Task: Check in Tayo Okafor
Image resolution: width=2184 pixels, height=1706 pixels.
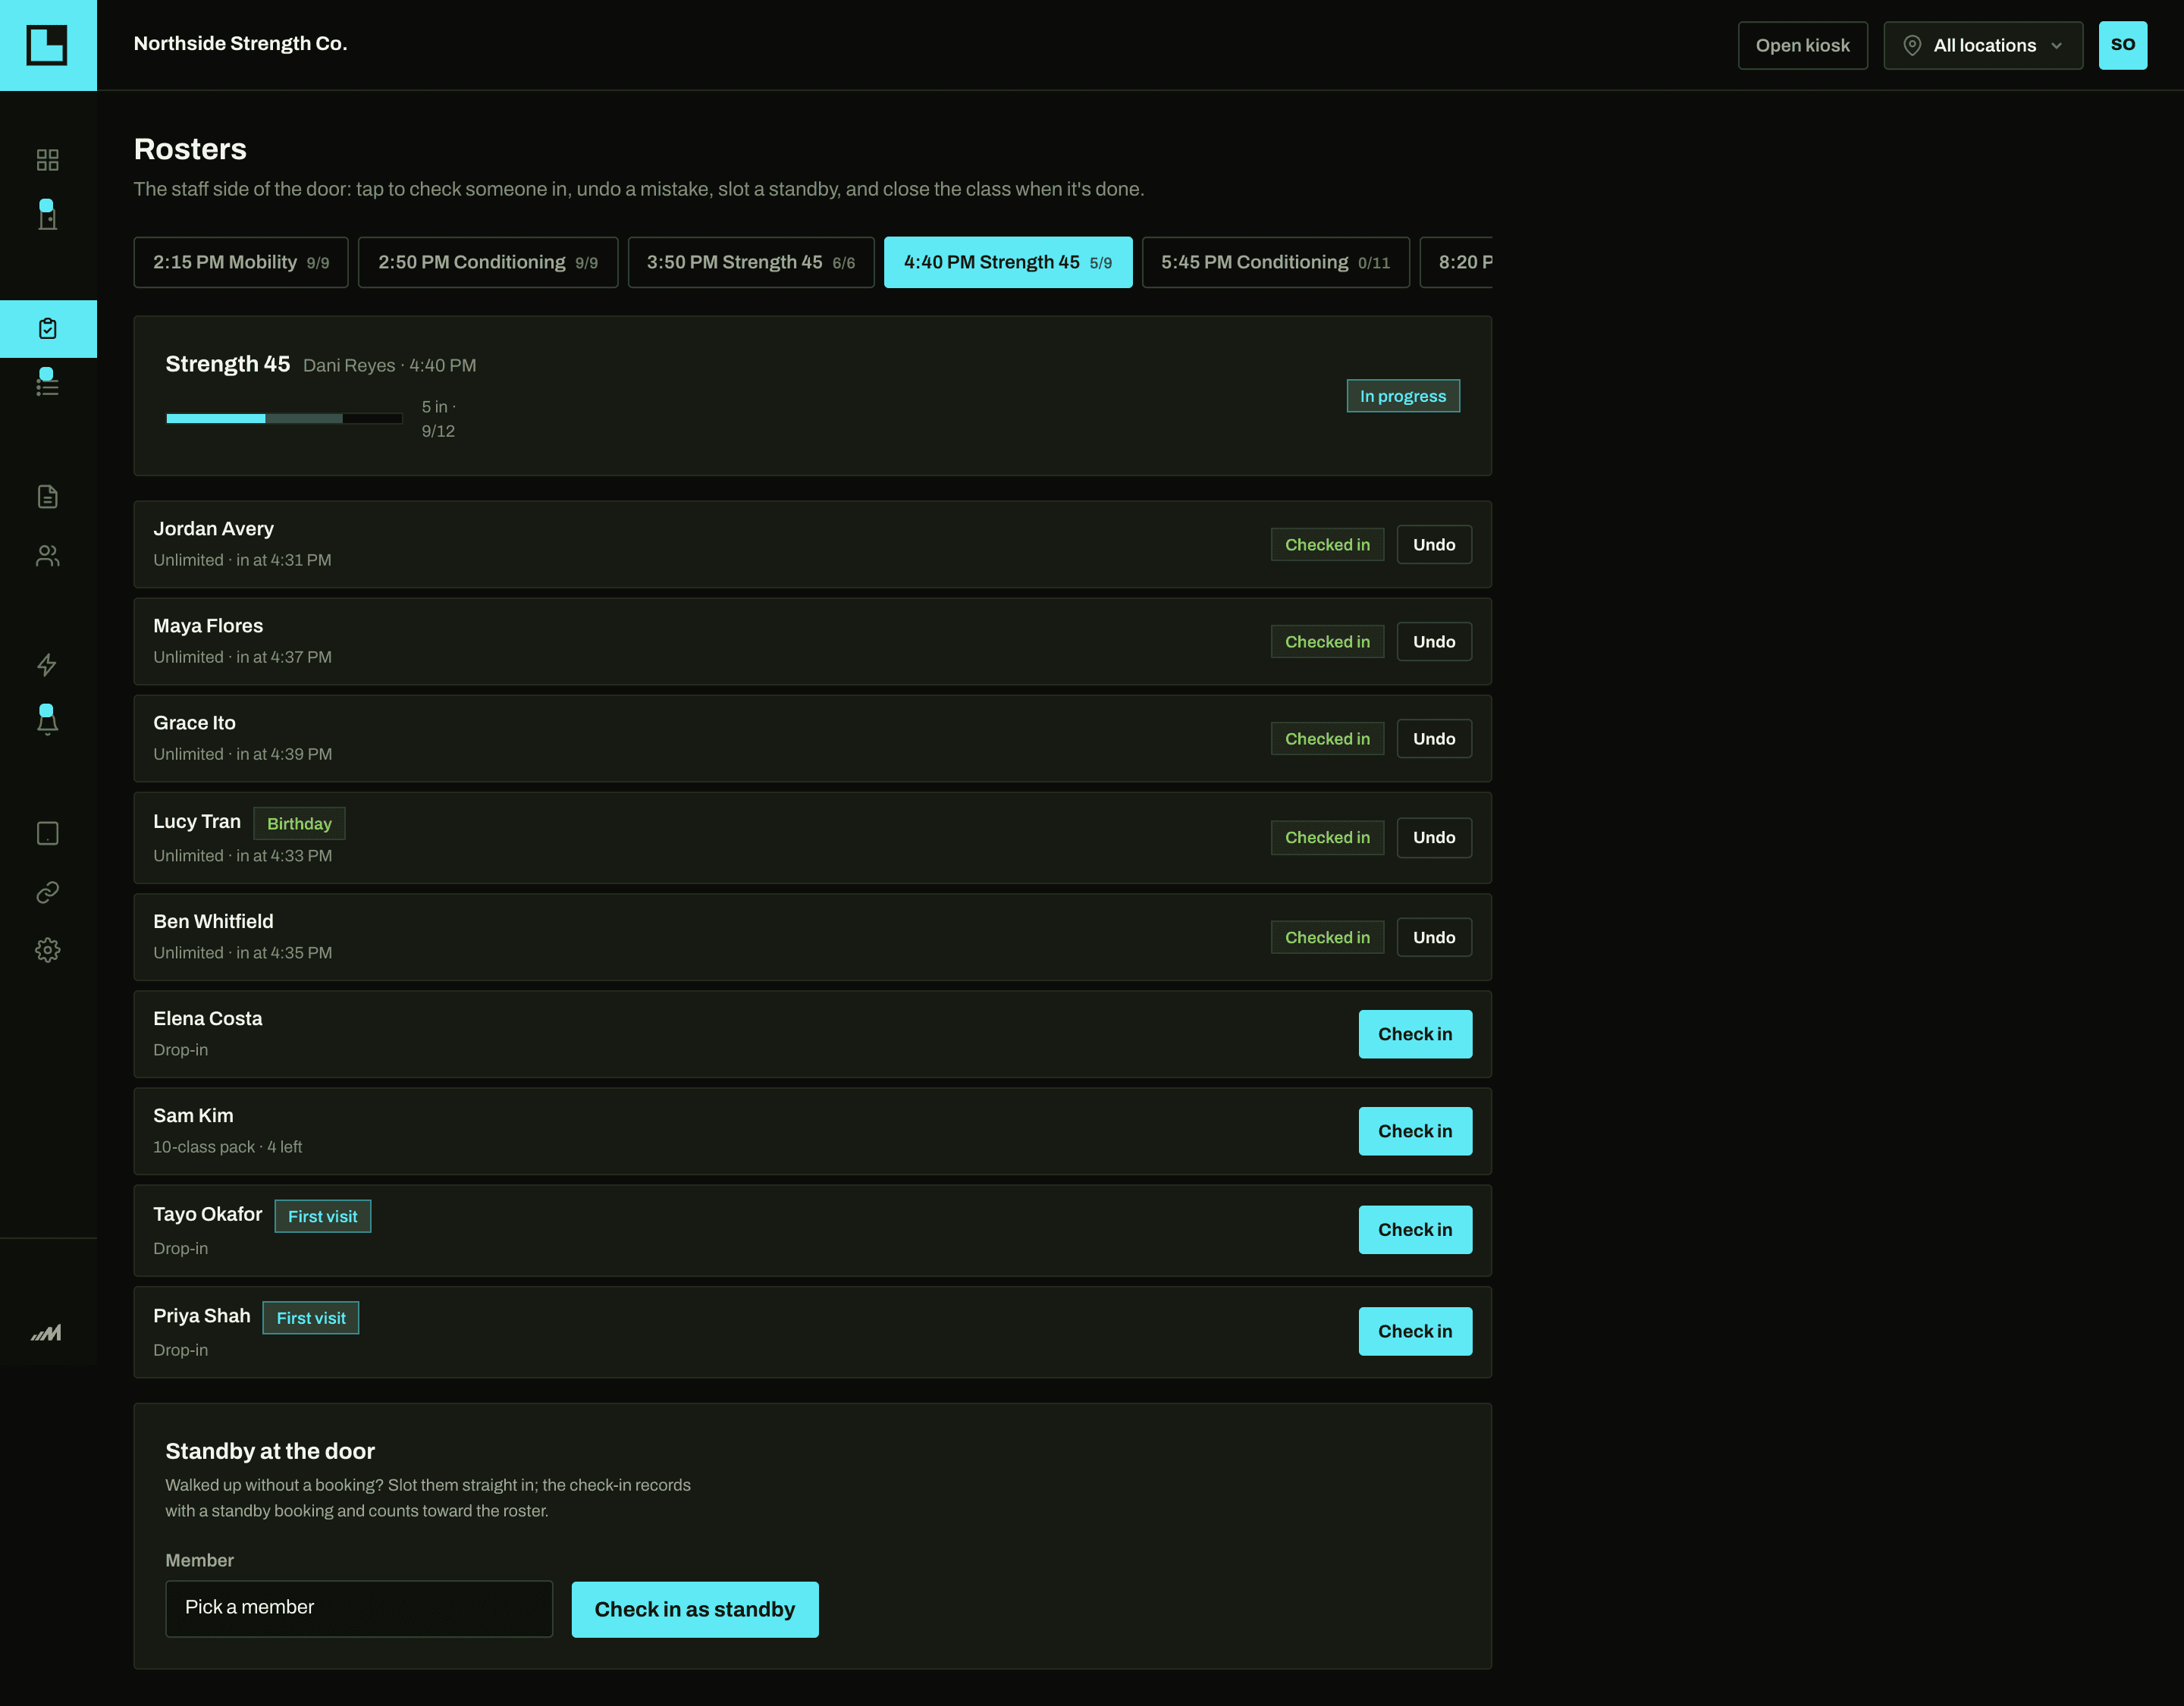Action: click(1415, 1230)
